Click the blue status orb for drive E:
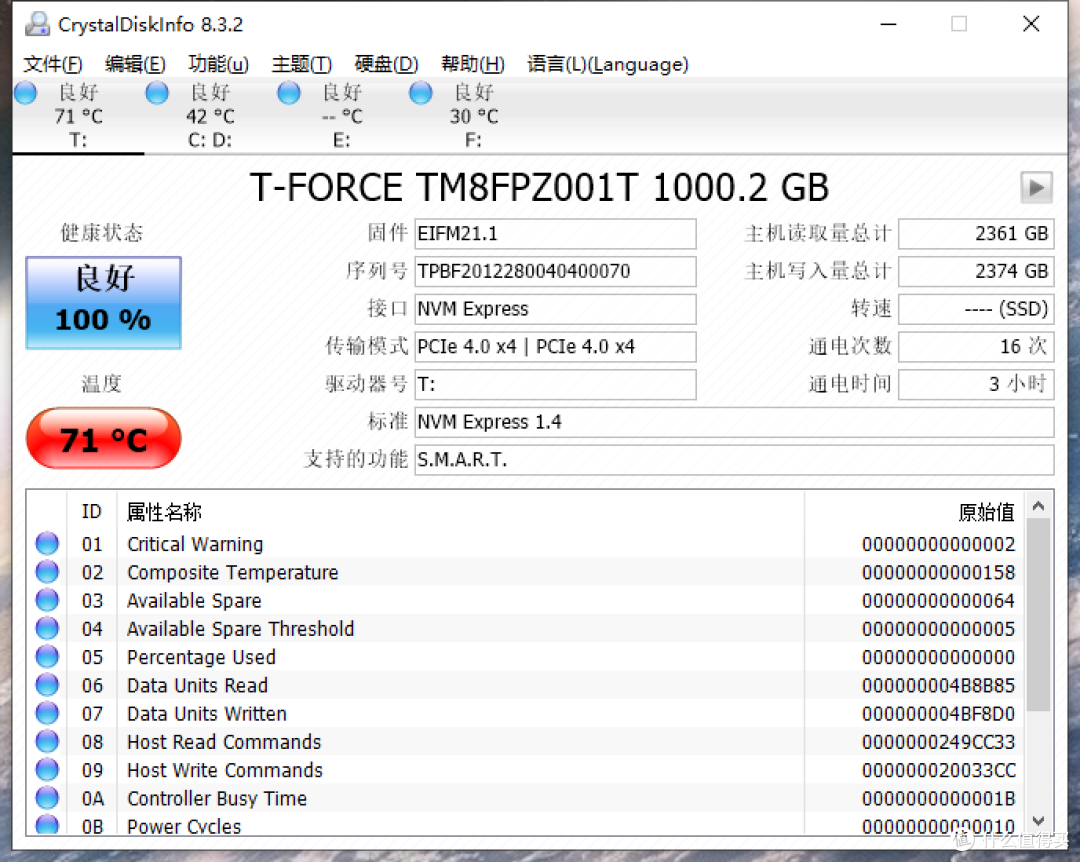Screen dimensions: 1080x862 coord(289,92)
